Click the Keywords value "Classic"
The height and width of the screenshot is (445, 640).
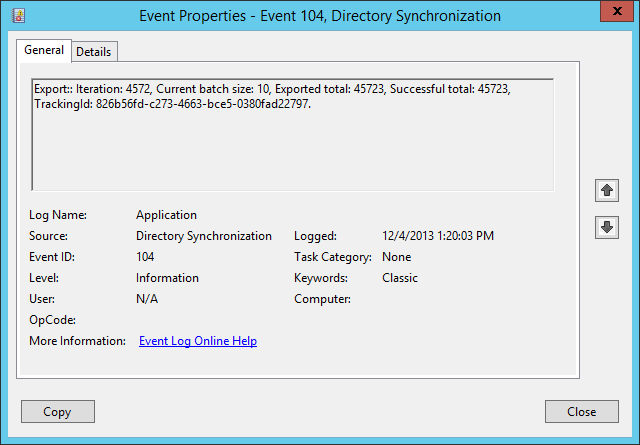point(400,278)
